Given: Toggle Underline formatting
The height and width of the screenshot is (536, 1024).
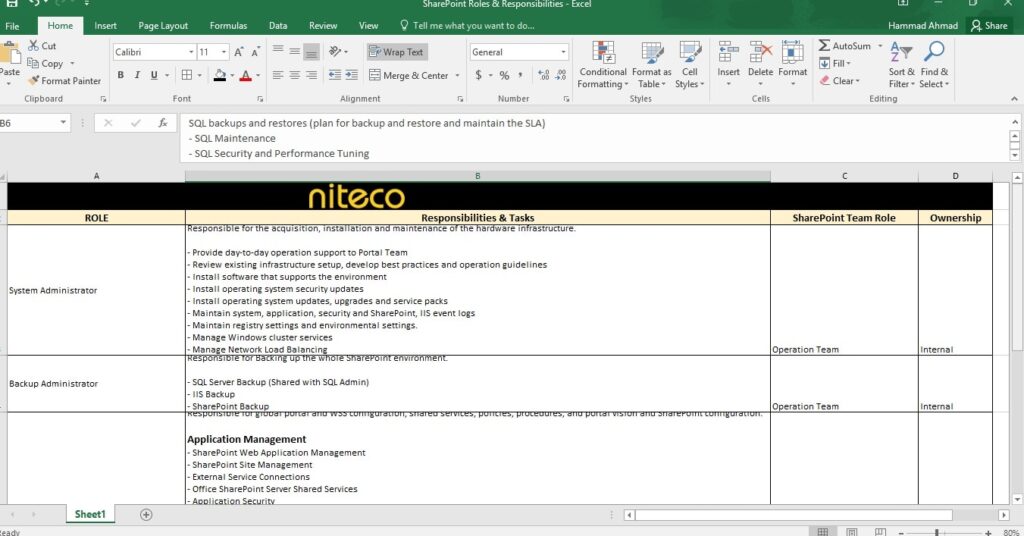Looking at the screenshot, I should tap(154, 75).
